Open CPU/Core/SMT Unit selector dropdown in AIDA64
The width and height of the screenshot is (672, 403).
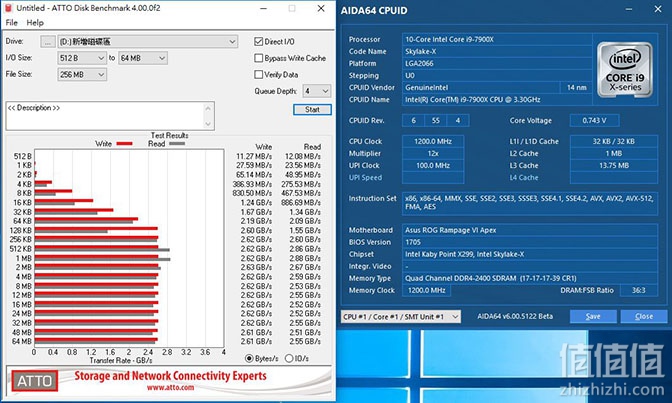coord(401,317)
